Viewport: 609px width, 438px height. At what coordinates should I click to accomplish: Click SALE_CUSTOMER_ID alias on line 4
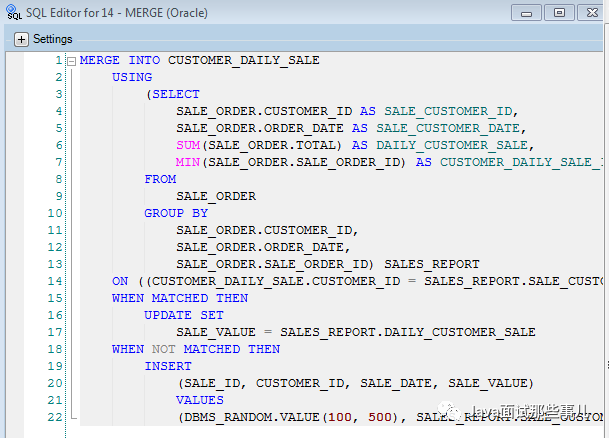point(448,111)
